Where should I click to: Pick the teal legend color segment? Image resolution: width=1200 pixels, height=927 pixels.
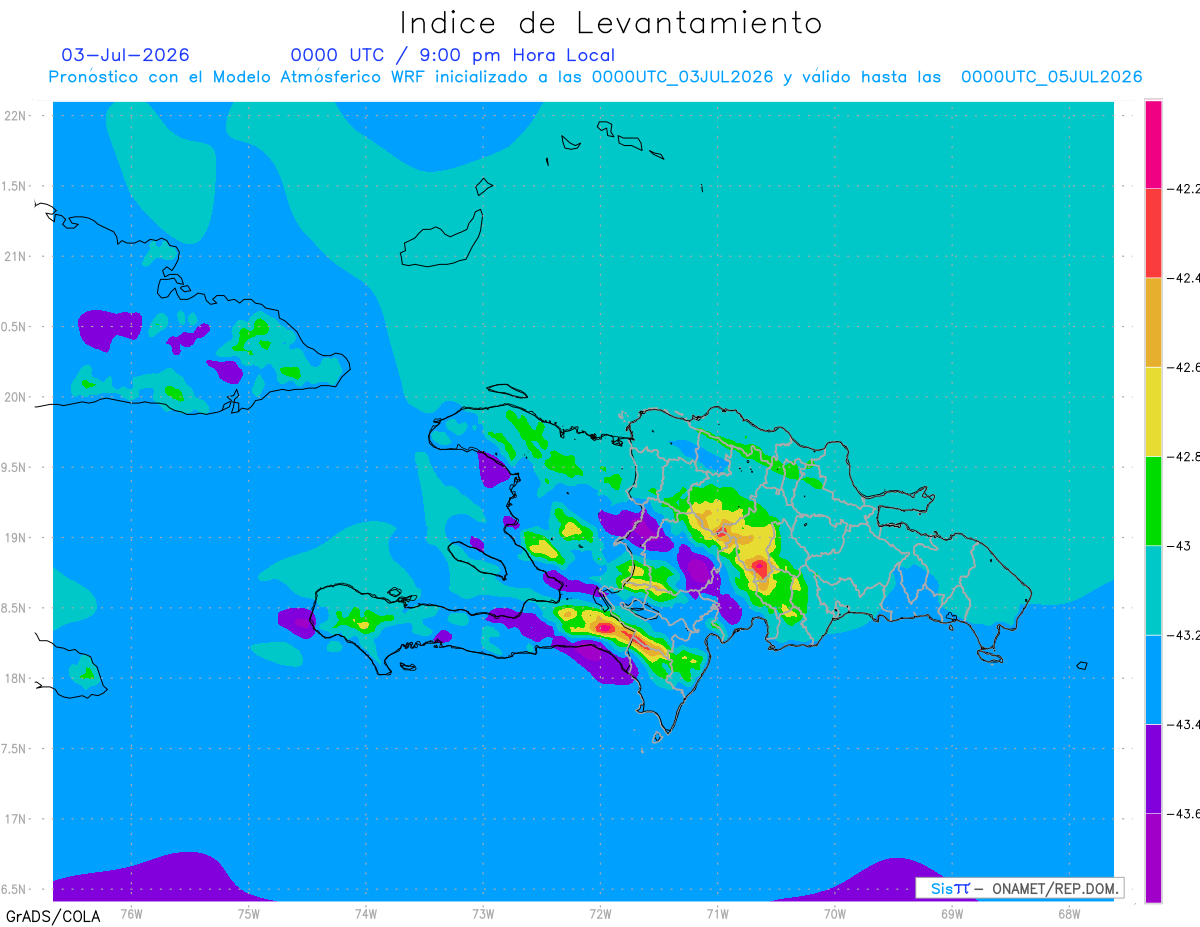(1153, 590)
